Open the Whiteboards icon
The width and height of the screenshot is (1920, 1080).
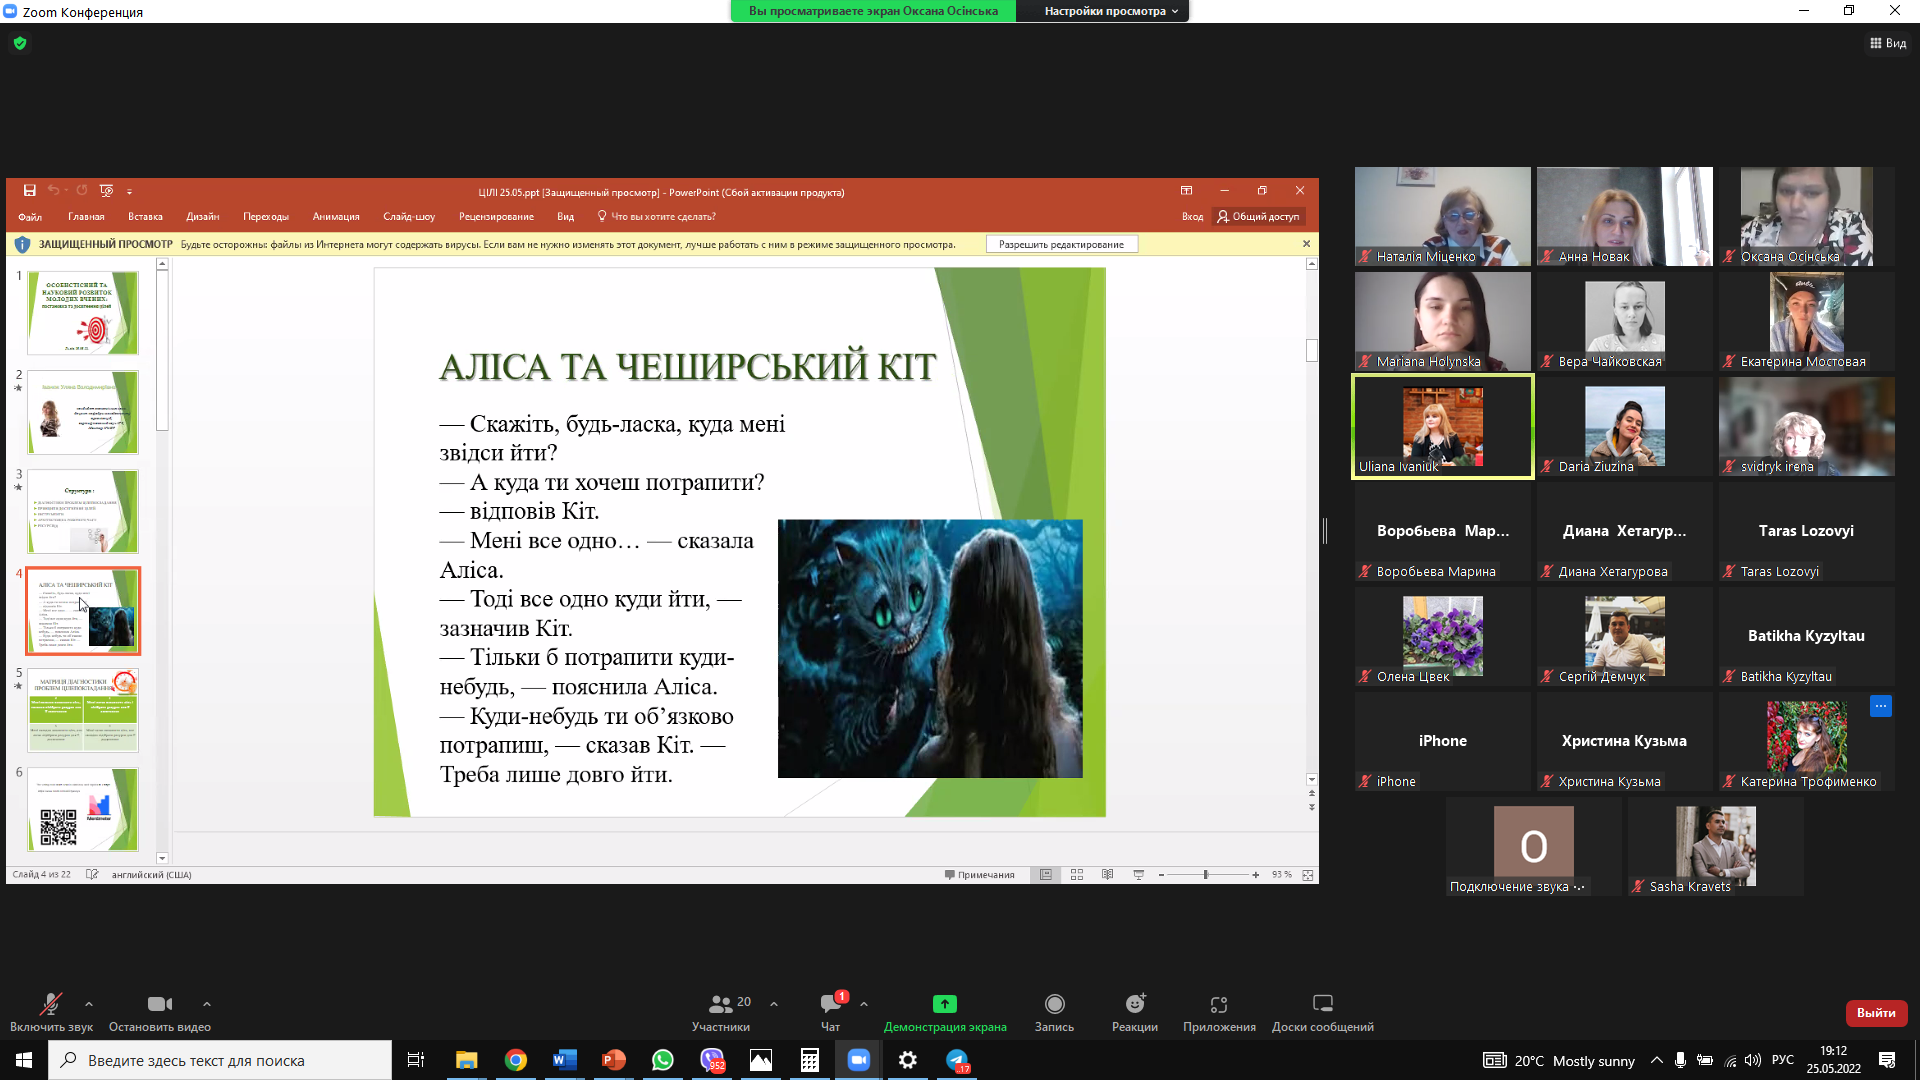1322,1004
